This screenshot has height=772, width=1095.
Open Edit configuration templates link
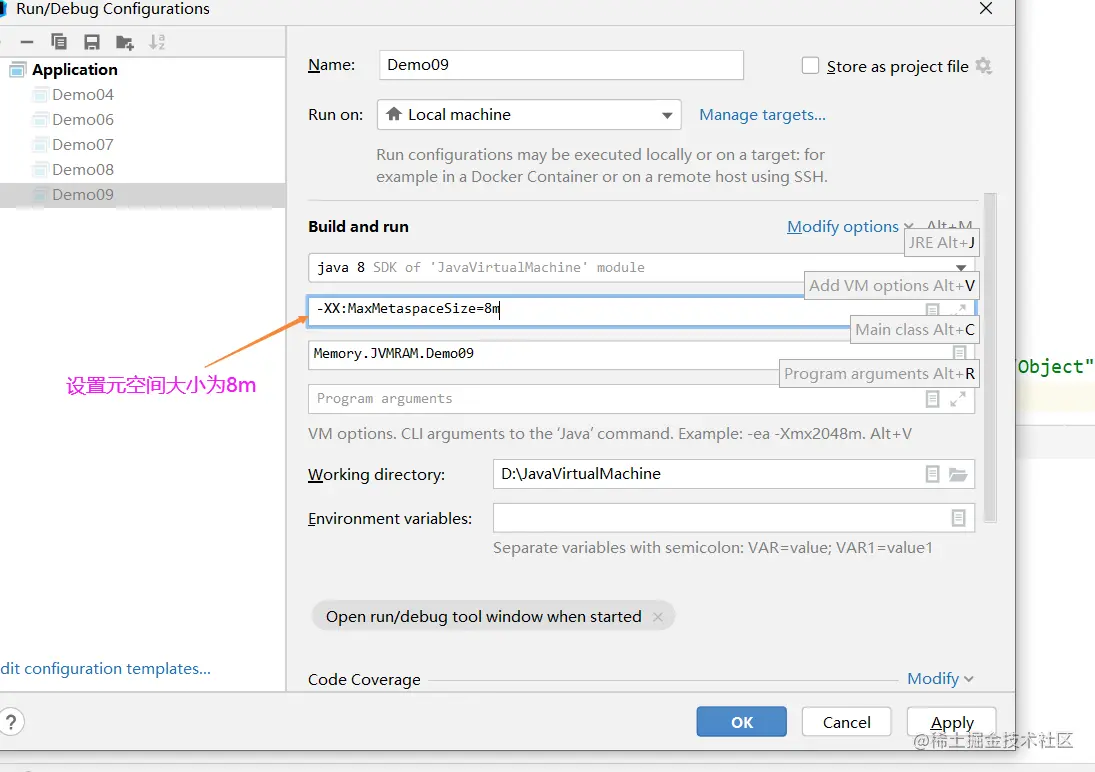pos(105,669)
